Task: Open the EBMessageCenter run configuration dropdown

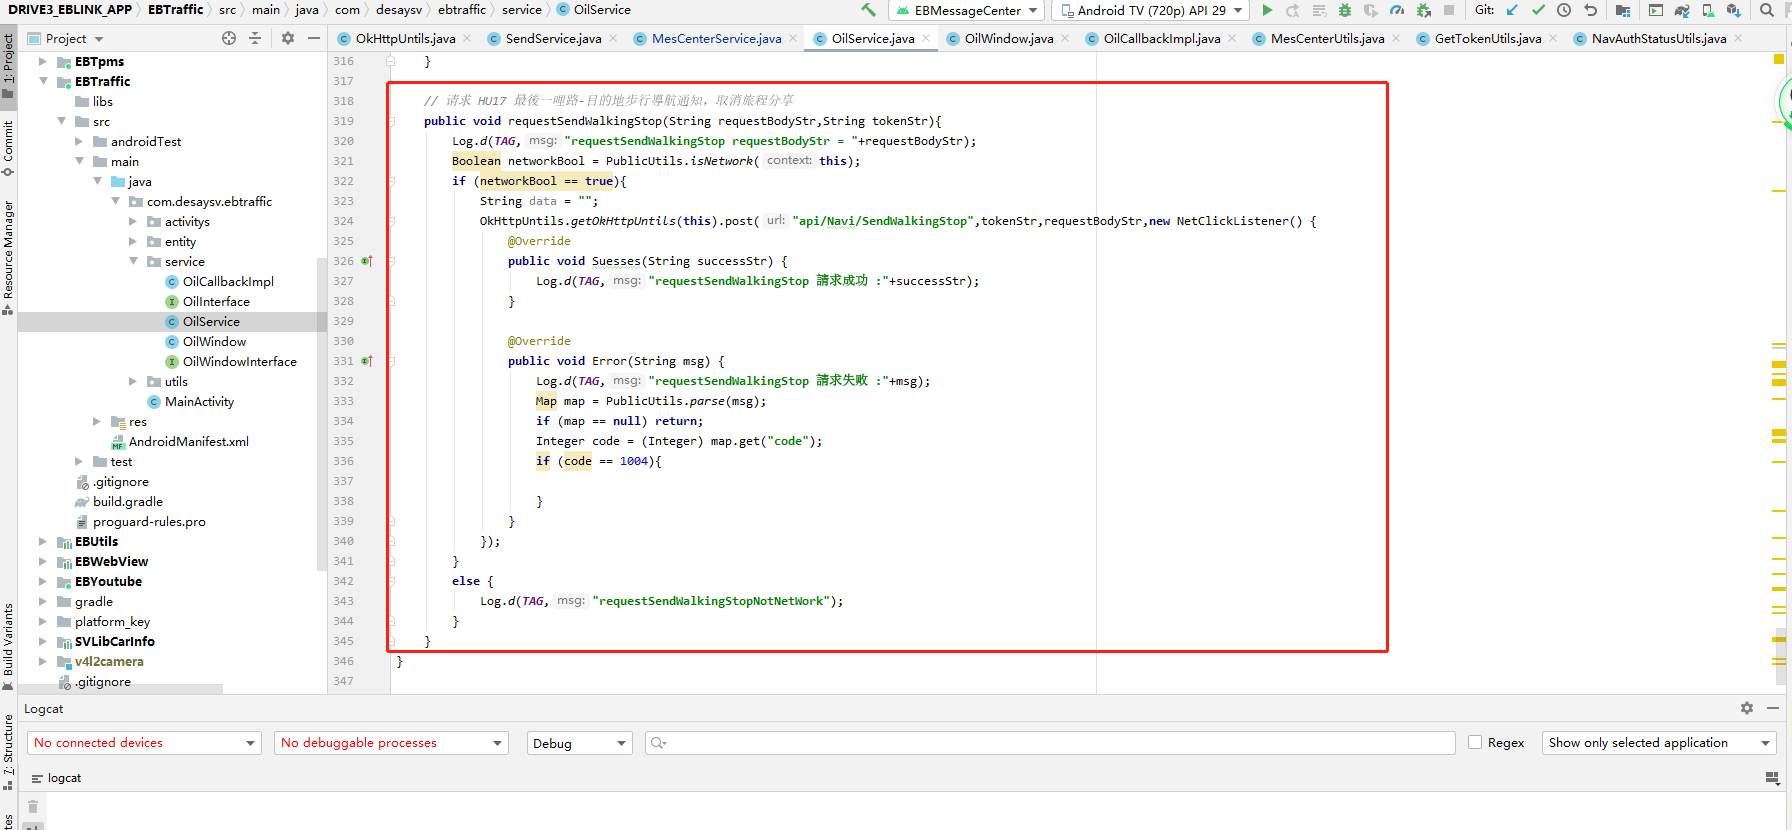Action: [966, 10]
